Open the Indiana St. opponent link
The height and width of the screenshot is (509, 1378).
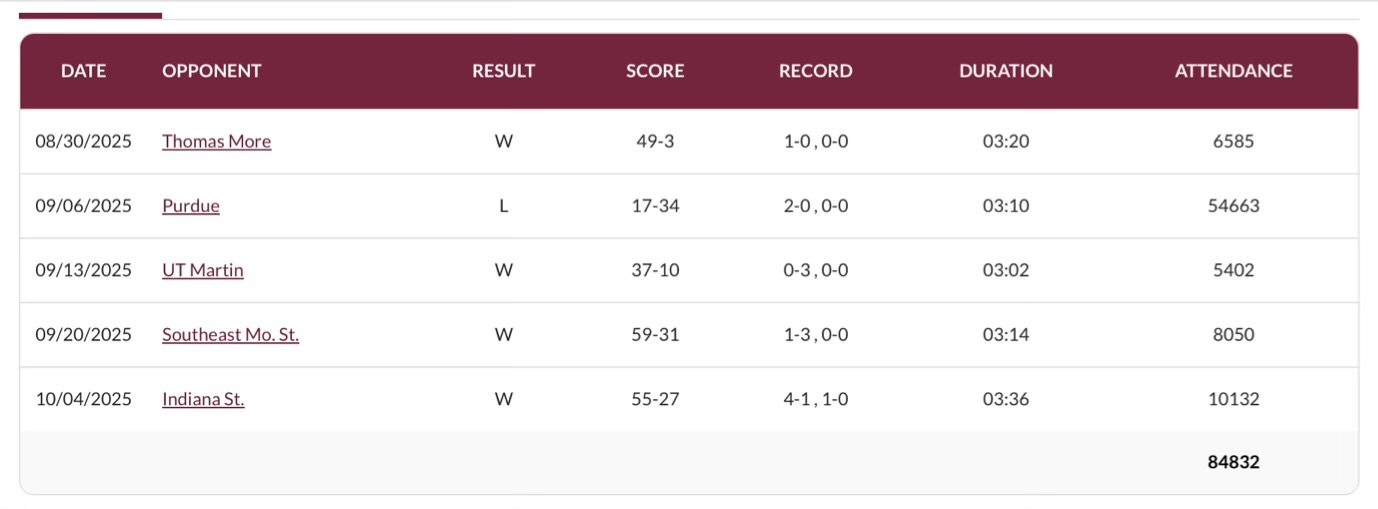(203, 399)
